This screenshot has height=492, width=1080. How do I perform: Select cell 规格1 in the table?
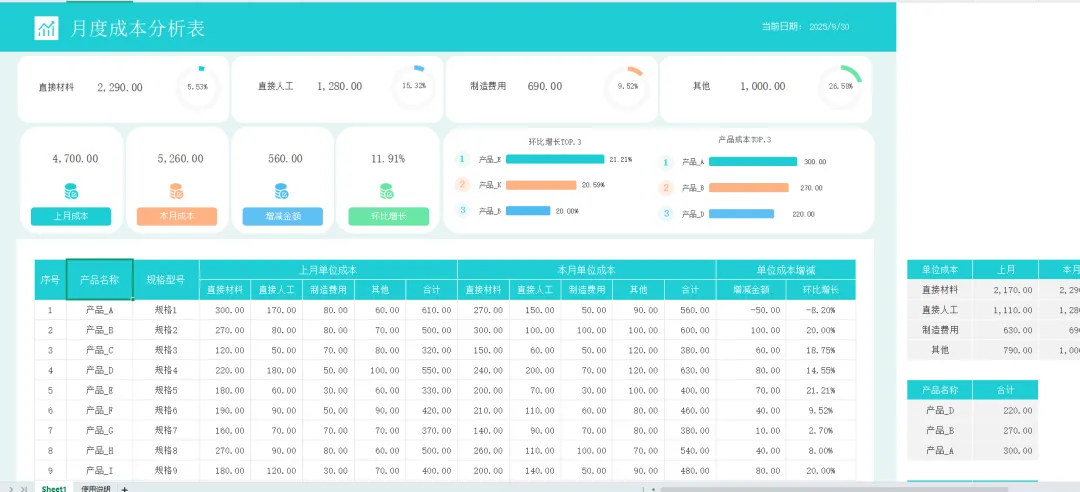(x=166, y=310)
